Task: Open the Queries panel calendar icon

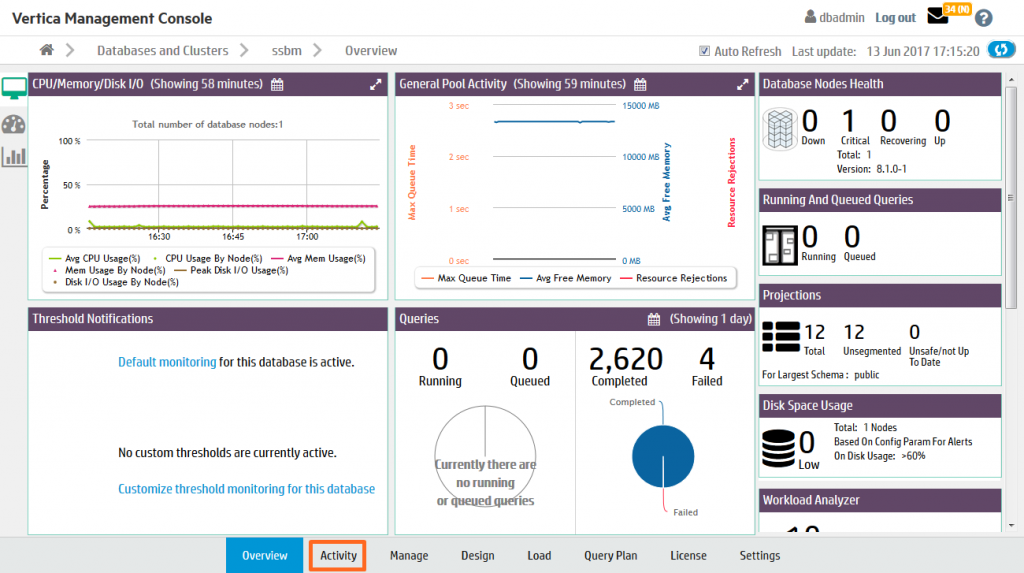Action: tap(654, 319)
